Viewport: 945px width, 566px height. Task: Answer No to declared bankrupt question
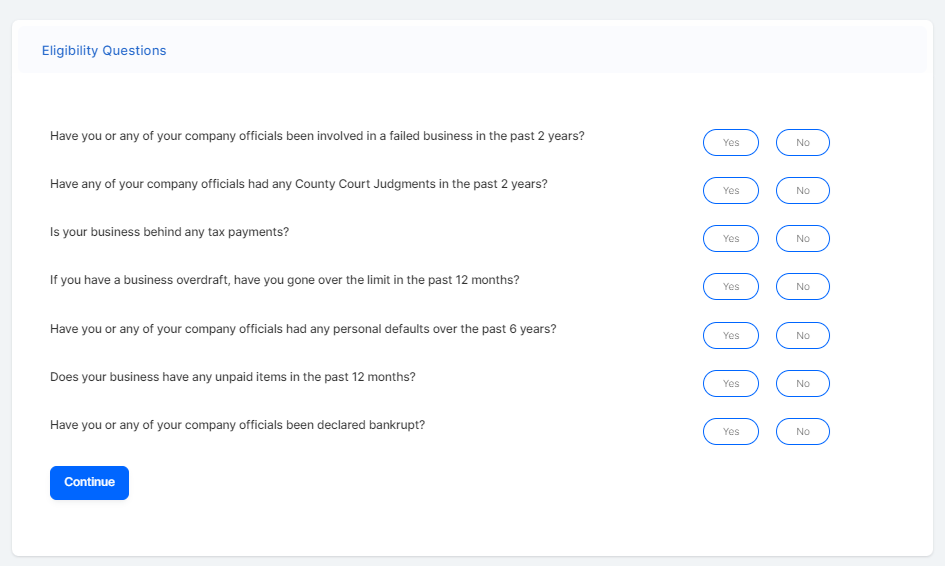coord(803,432)
